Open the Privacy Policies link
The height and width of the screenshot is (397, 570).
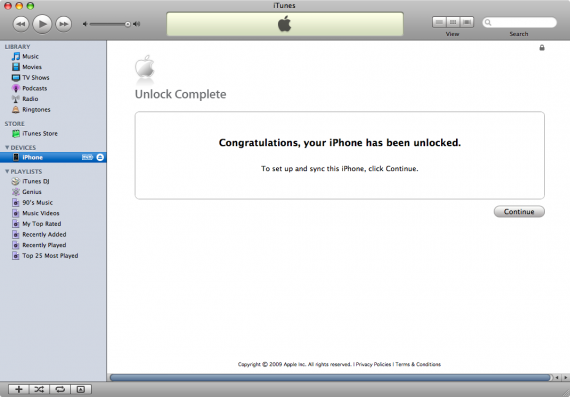point(373,364)
